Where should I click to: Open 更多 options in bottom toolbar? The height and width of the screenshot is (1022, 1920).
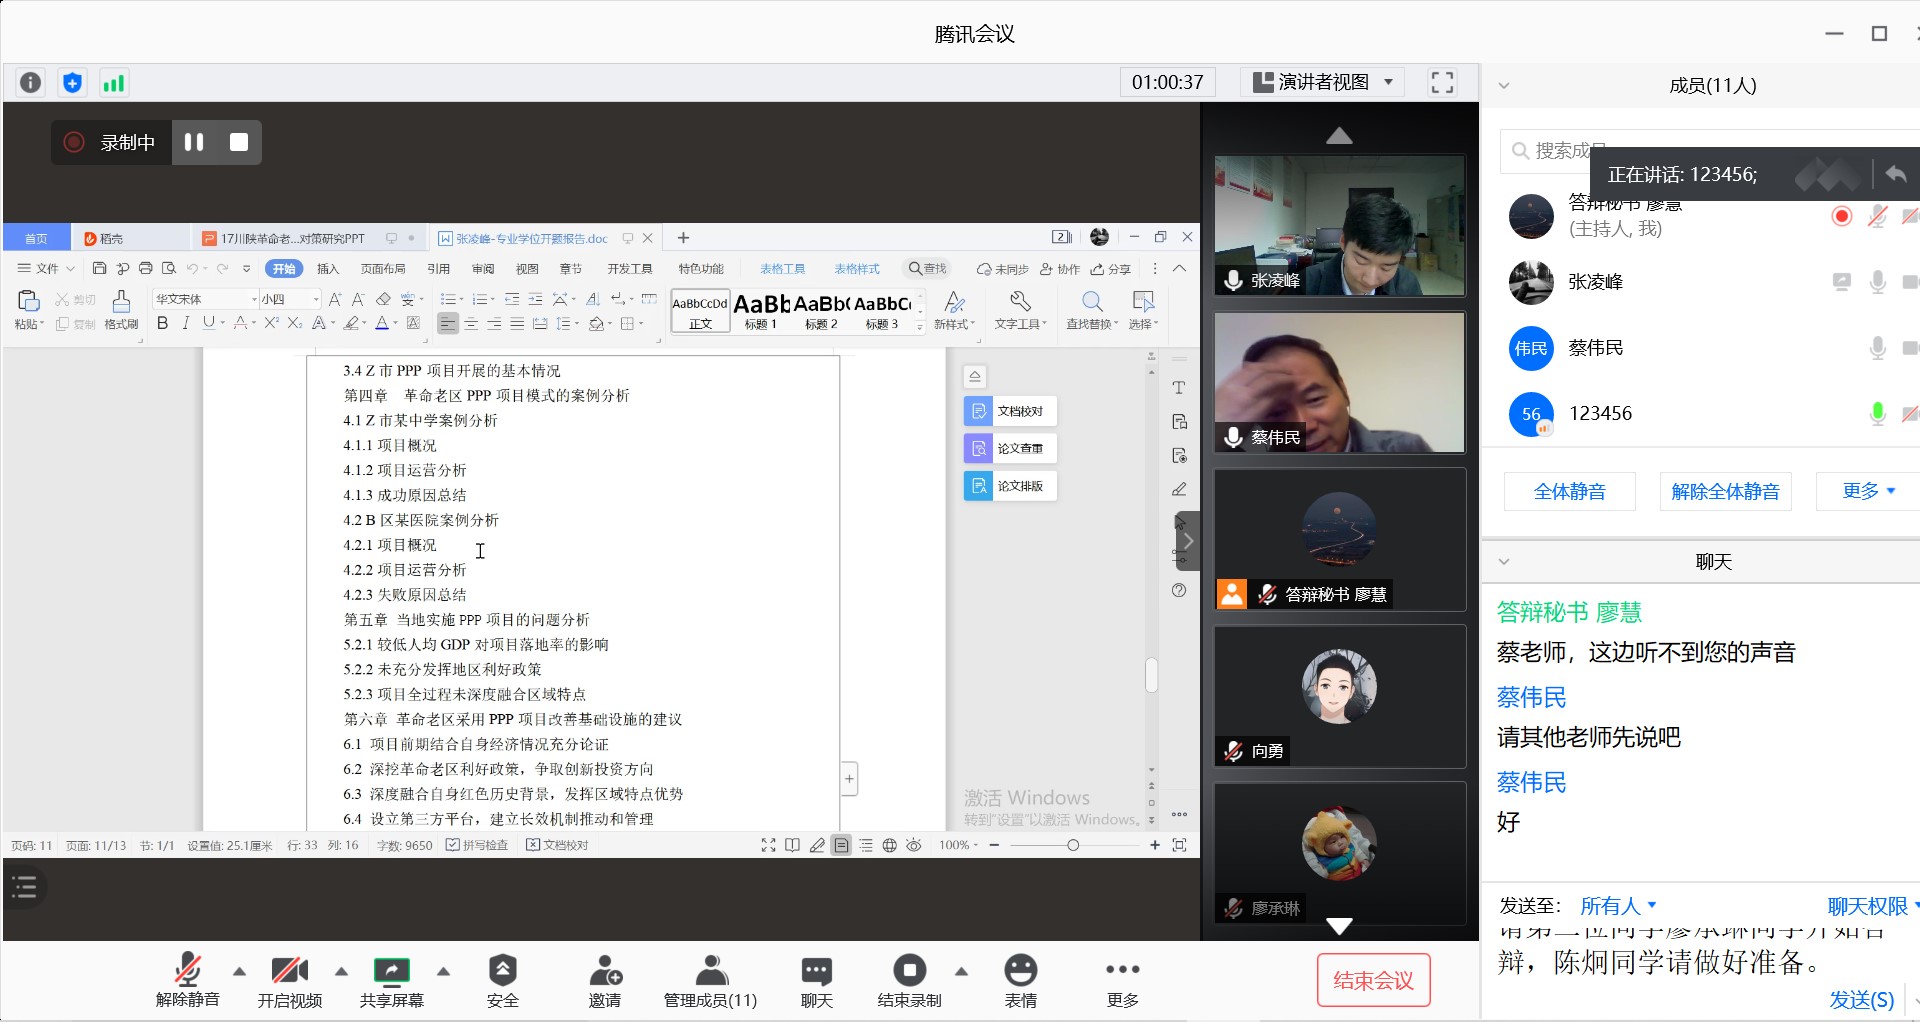[1123, 981]
